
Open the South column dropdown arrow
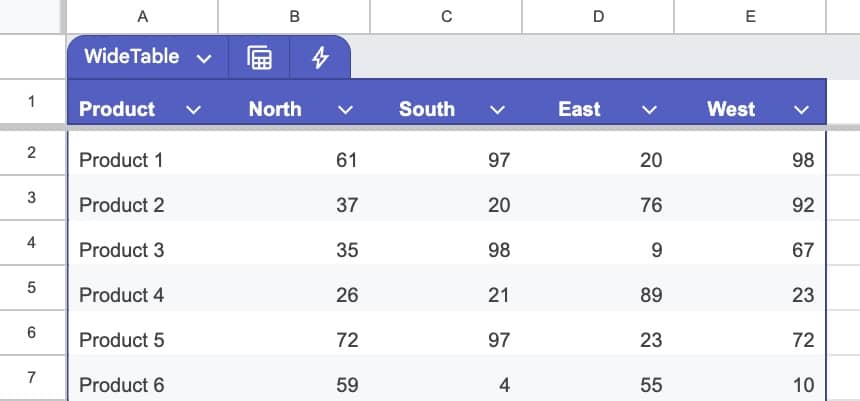click(x=497, y=110)
